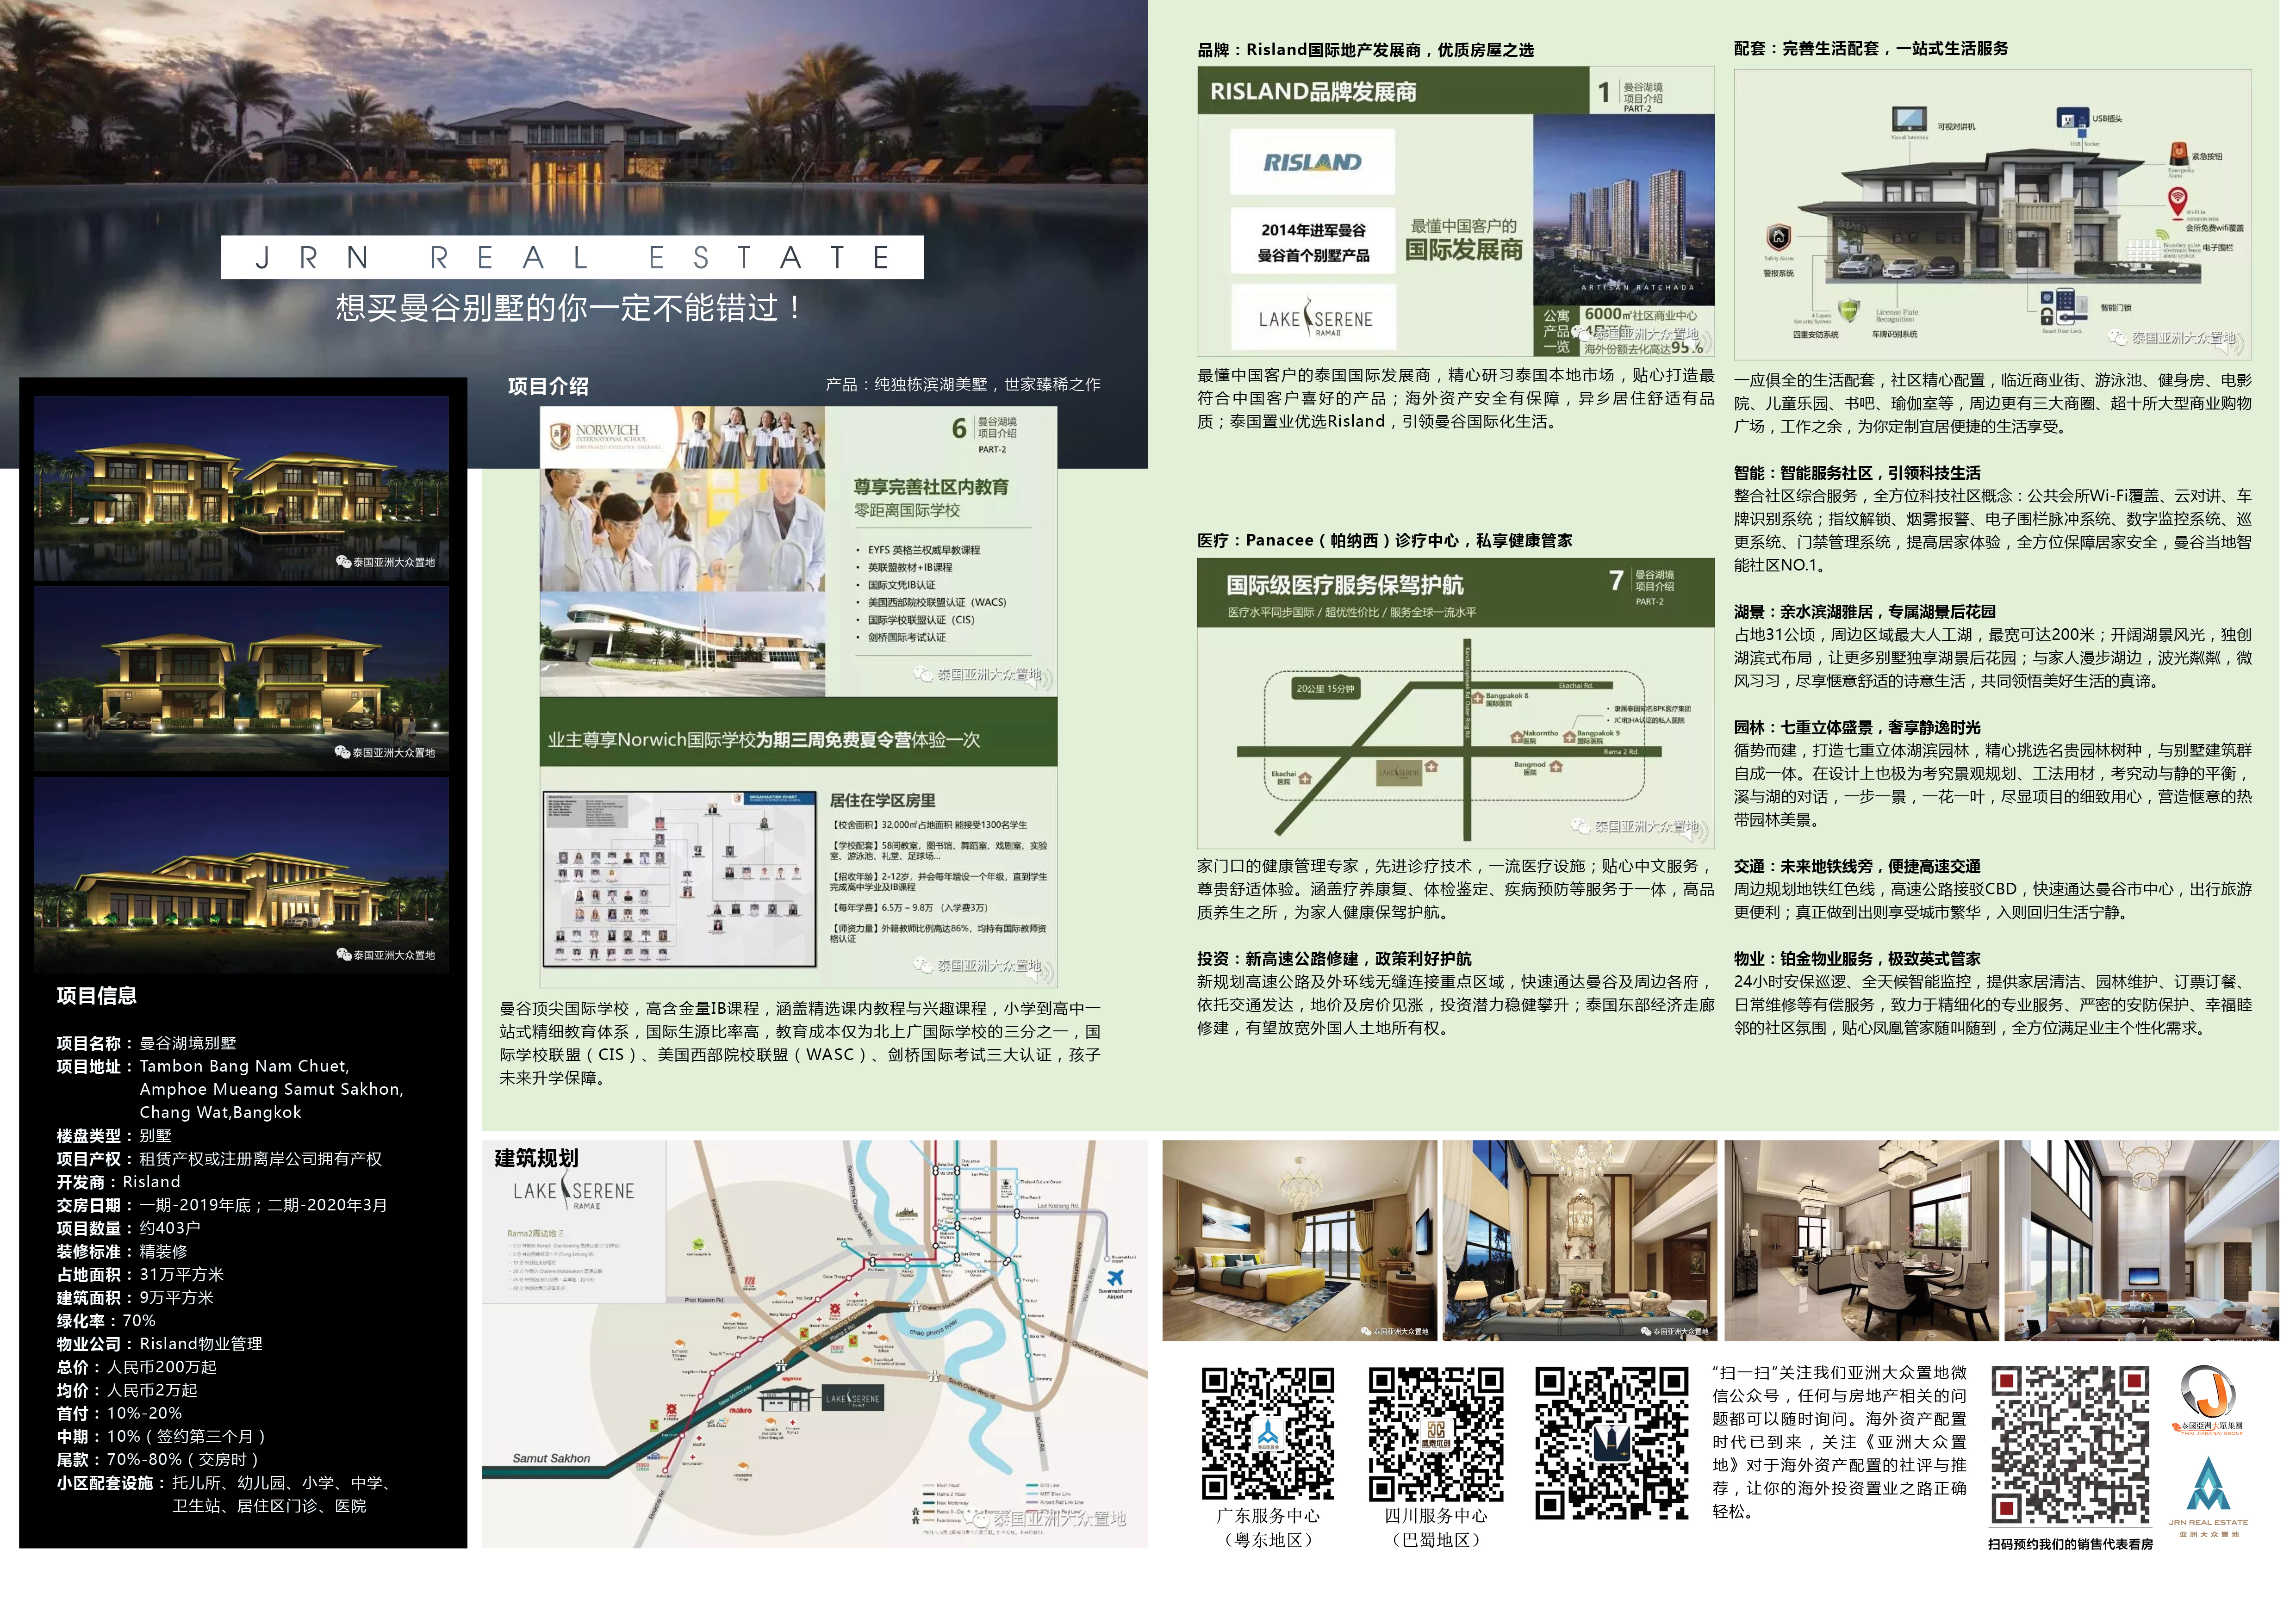Click the JRN REAL ESTATE title banner
The image size is (2296, 1612).
pyautogui.click(x=572, y=257)
